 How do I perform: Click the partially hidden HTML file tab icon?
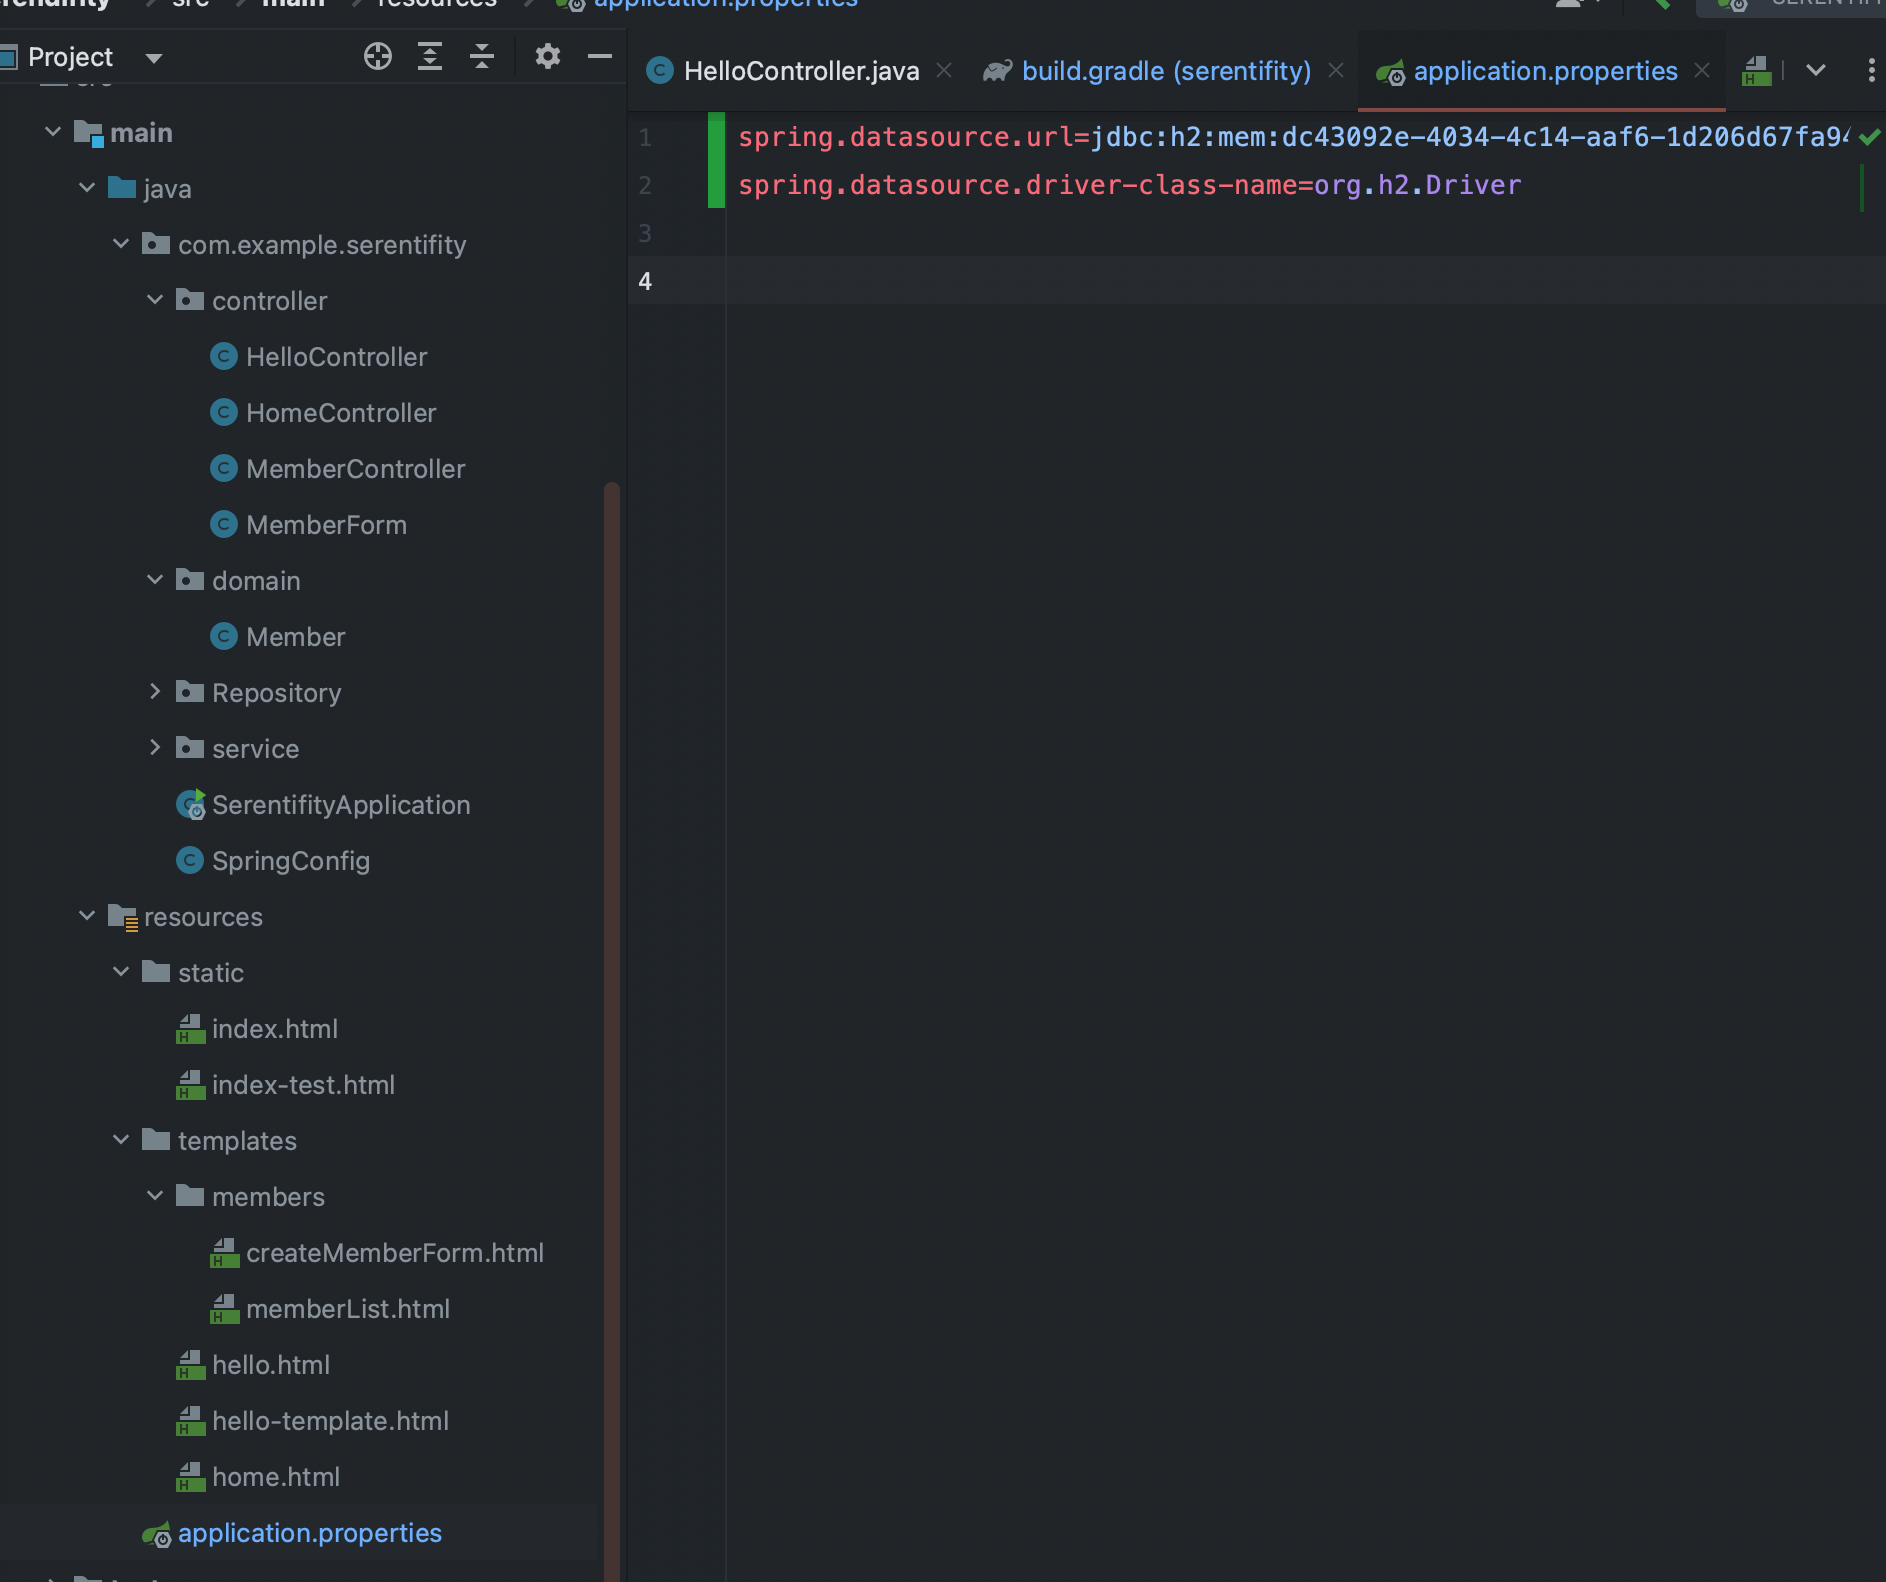[1757, 71]
